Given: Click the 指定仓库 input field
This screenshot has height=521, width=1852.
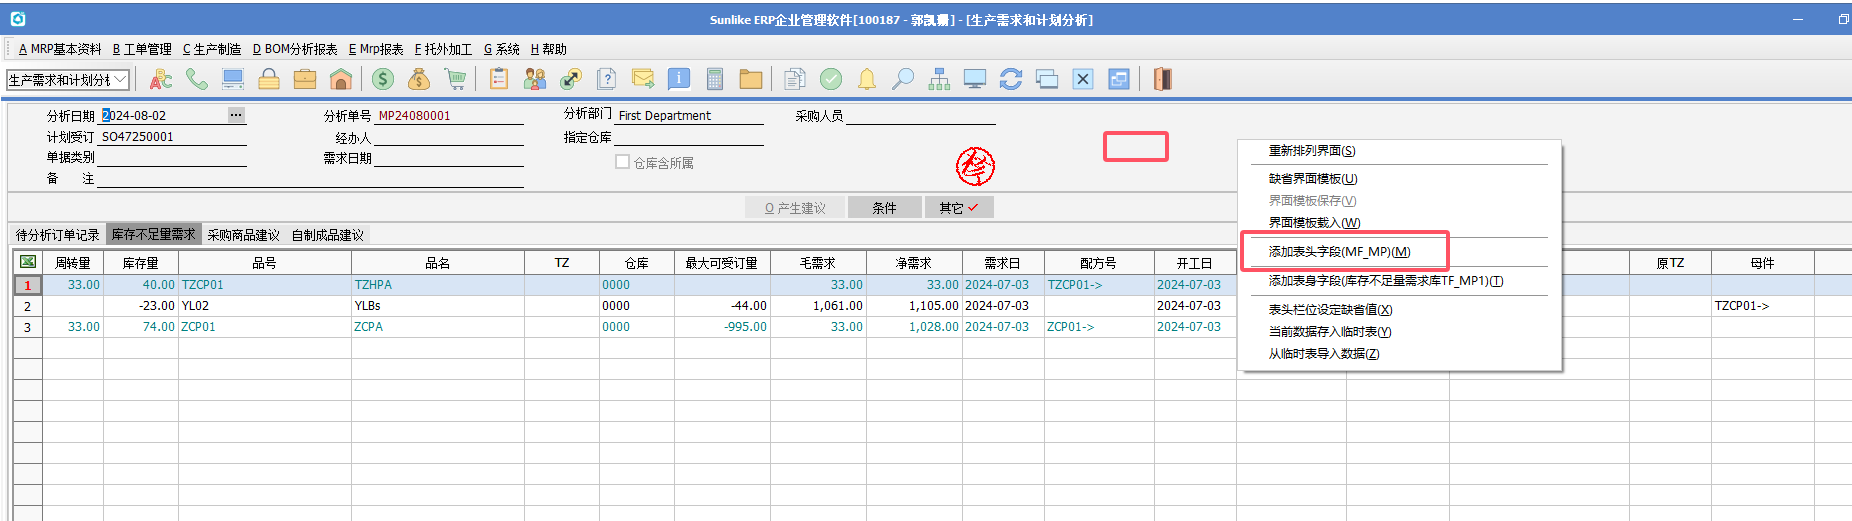Looking at the screenshot, I should (688, 138).
